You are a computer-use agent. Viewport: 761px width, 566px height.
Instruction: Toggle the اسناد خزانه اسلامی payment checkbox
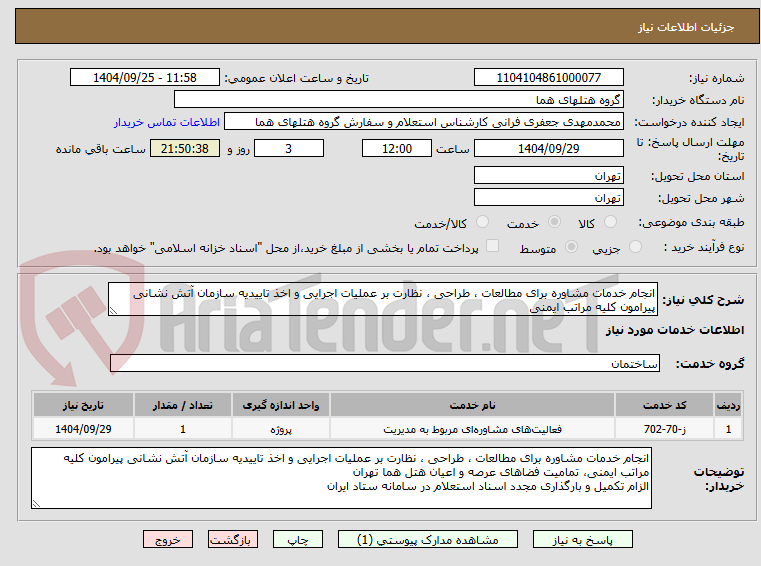[x=492, y=246]
